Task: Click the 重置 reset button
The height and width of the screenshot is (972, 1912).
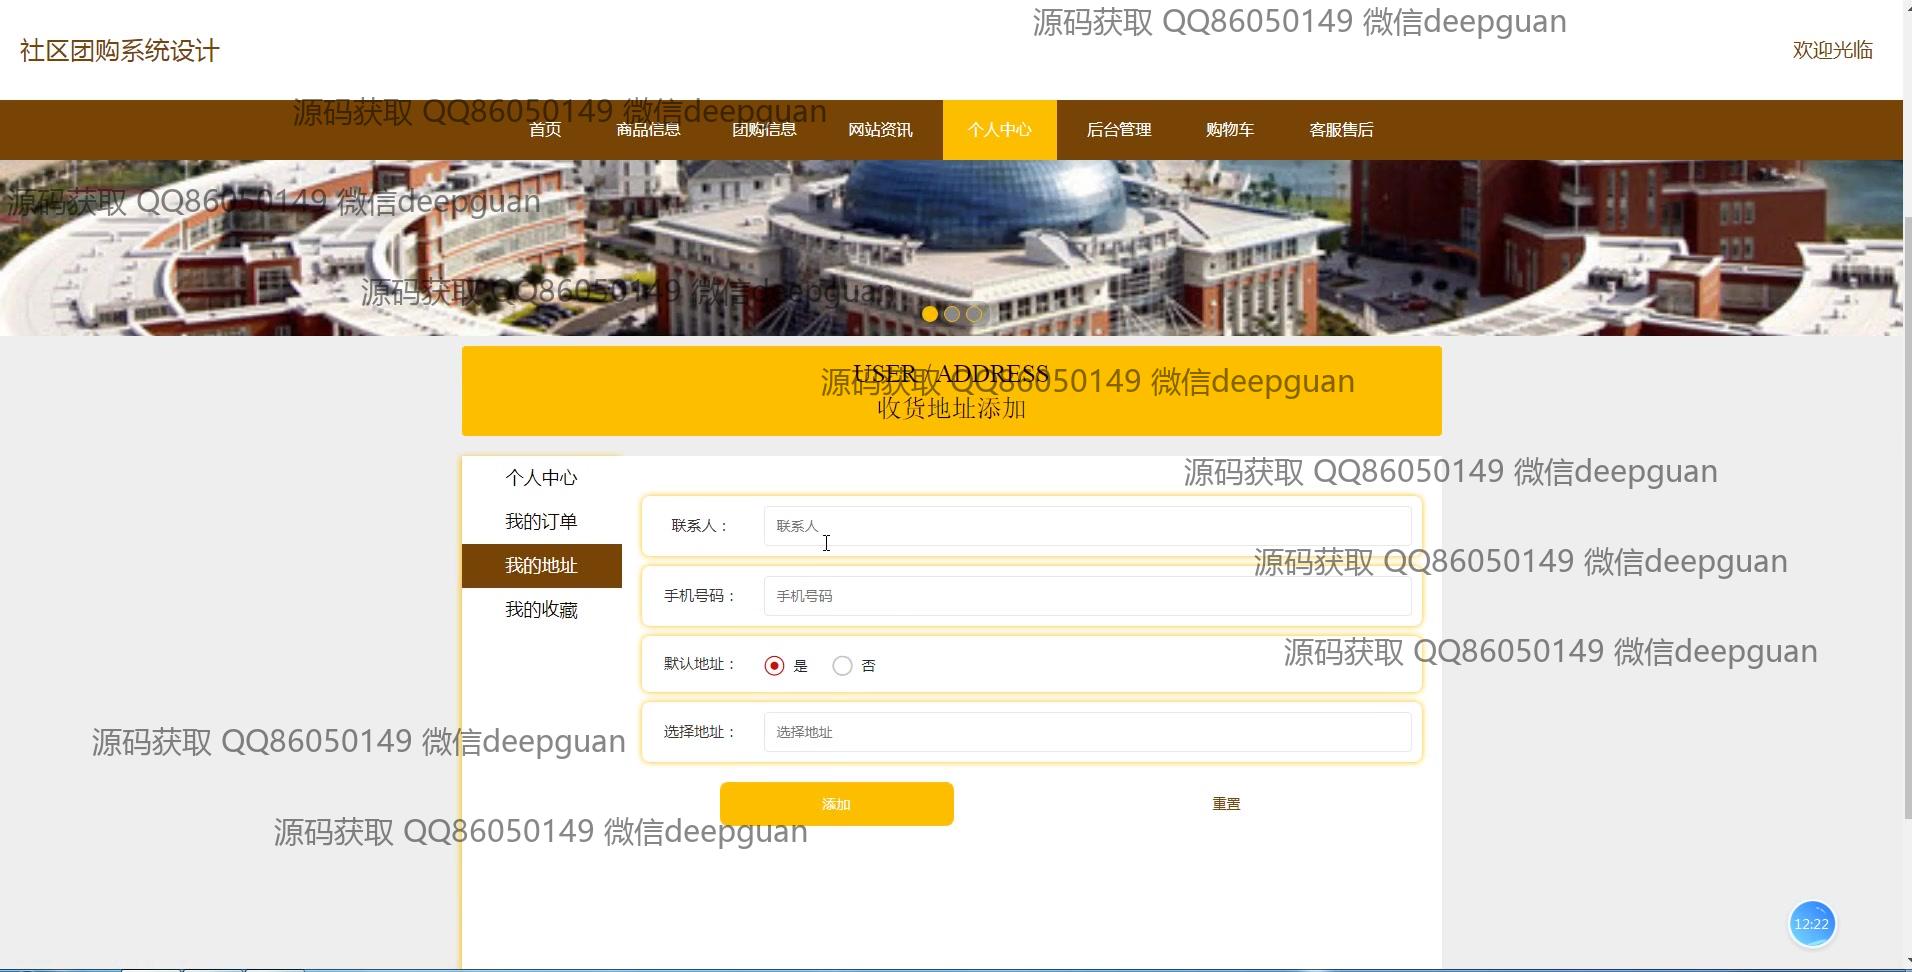Action: point(1226,804)
